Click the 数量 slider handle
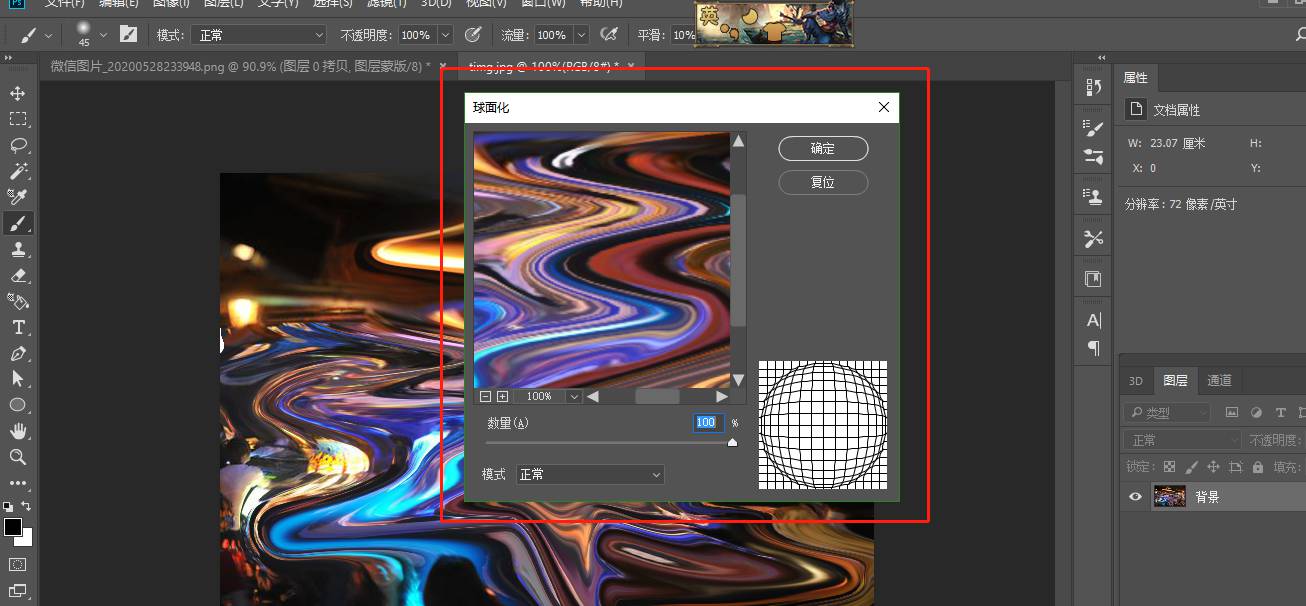The image size is (1306, 606). tap(732, 442)
